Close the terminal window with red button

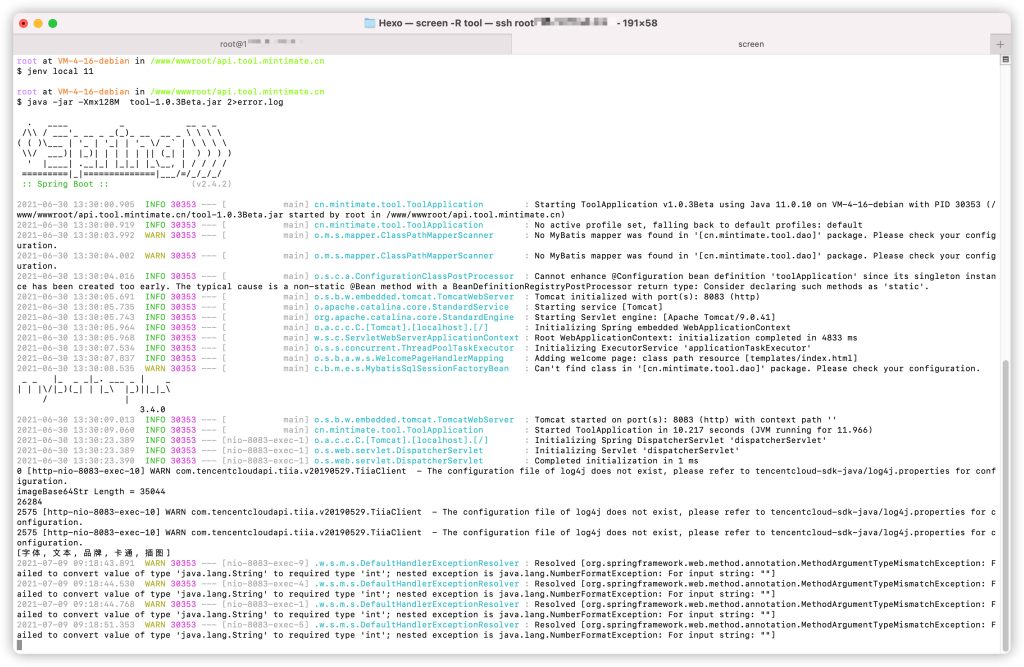point(24,24)
